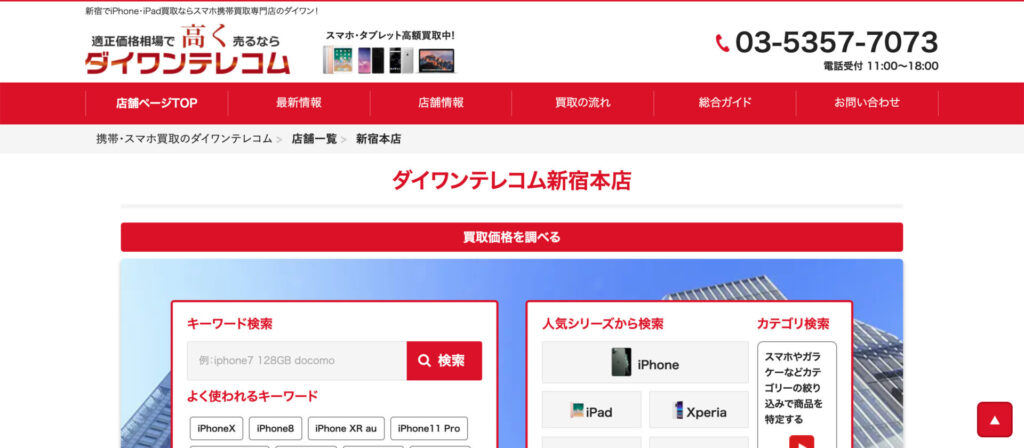Viewport: 1024px width, 448px height.
Task: Click the キーワード検索 heading
Action: click(x=230, y=323)
